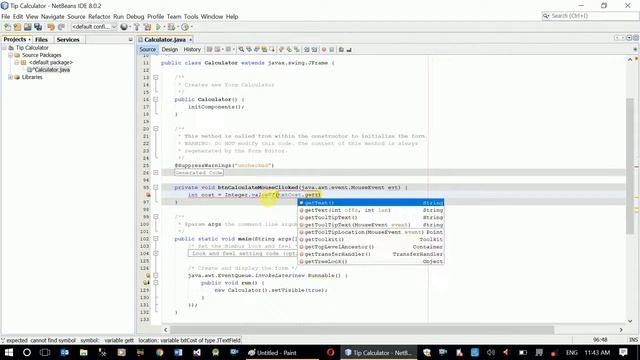Image resolution: width=640 pixels, height=360 pixels.
Task: Switch to the Services tab
Action: tap(68, 40)
